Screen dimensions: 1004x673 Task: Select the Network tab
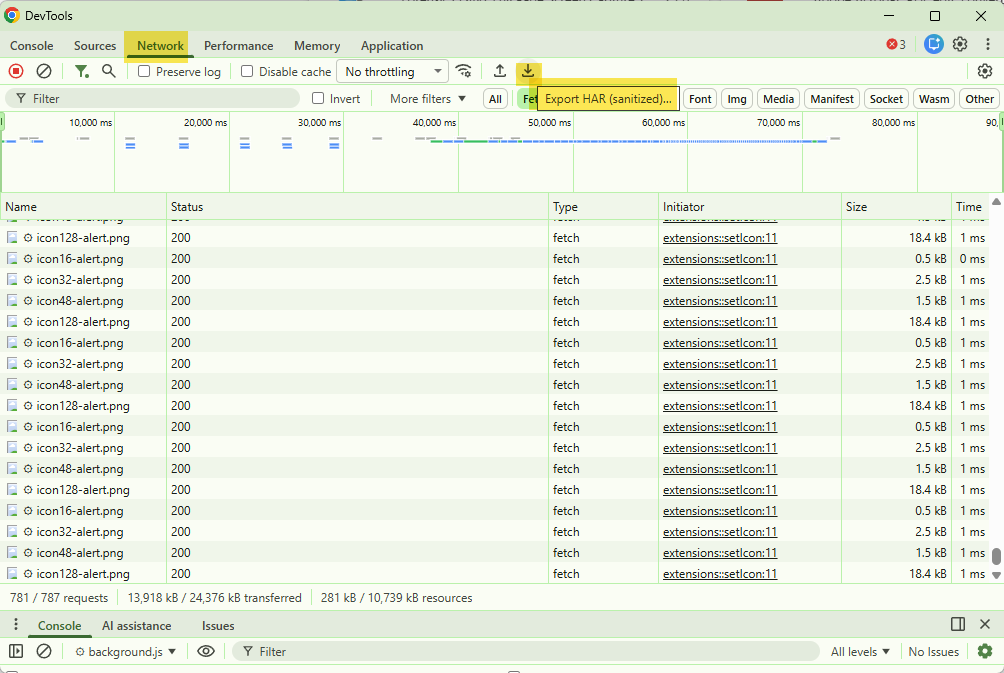(x=160, y=45)
